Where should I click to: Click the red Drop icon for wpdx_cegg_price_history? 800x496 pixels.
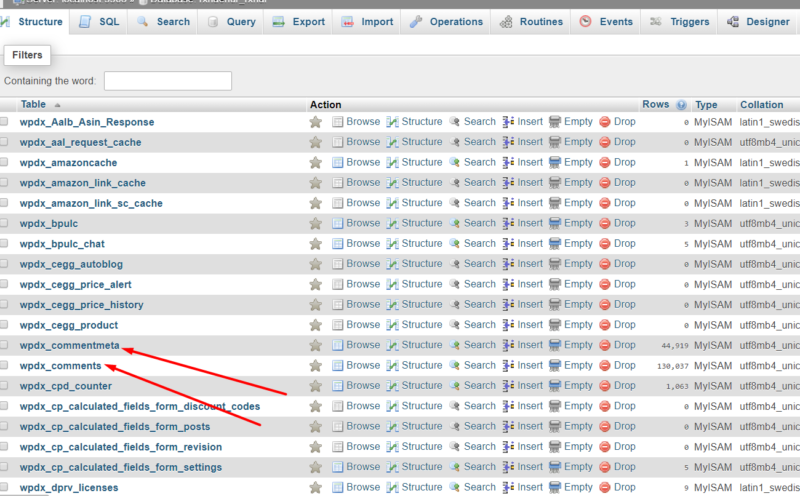click(x=605, y=305)
